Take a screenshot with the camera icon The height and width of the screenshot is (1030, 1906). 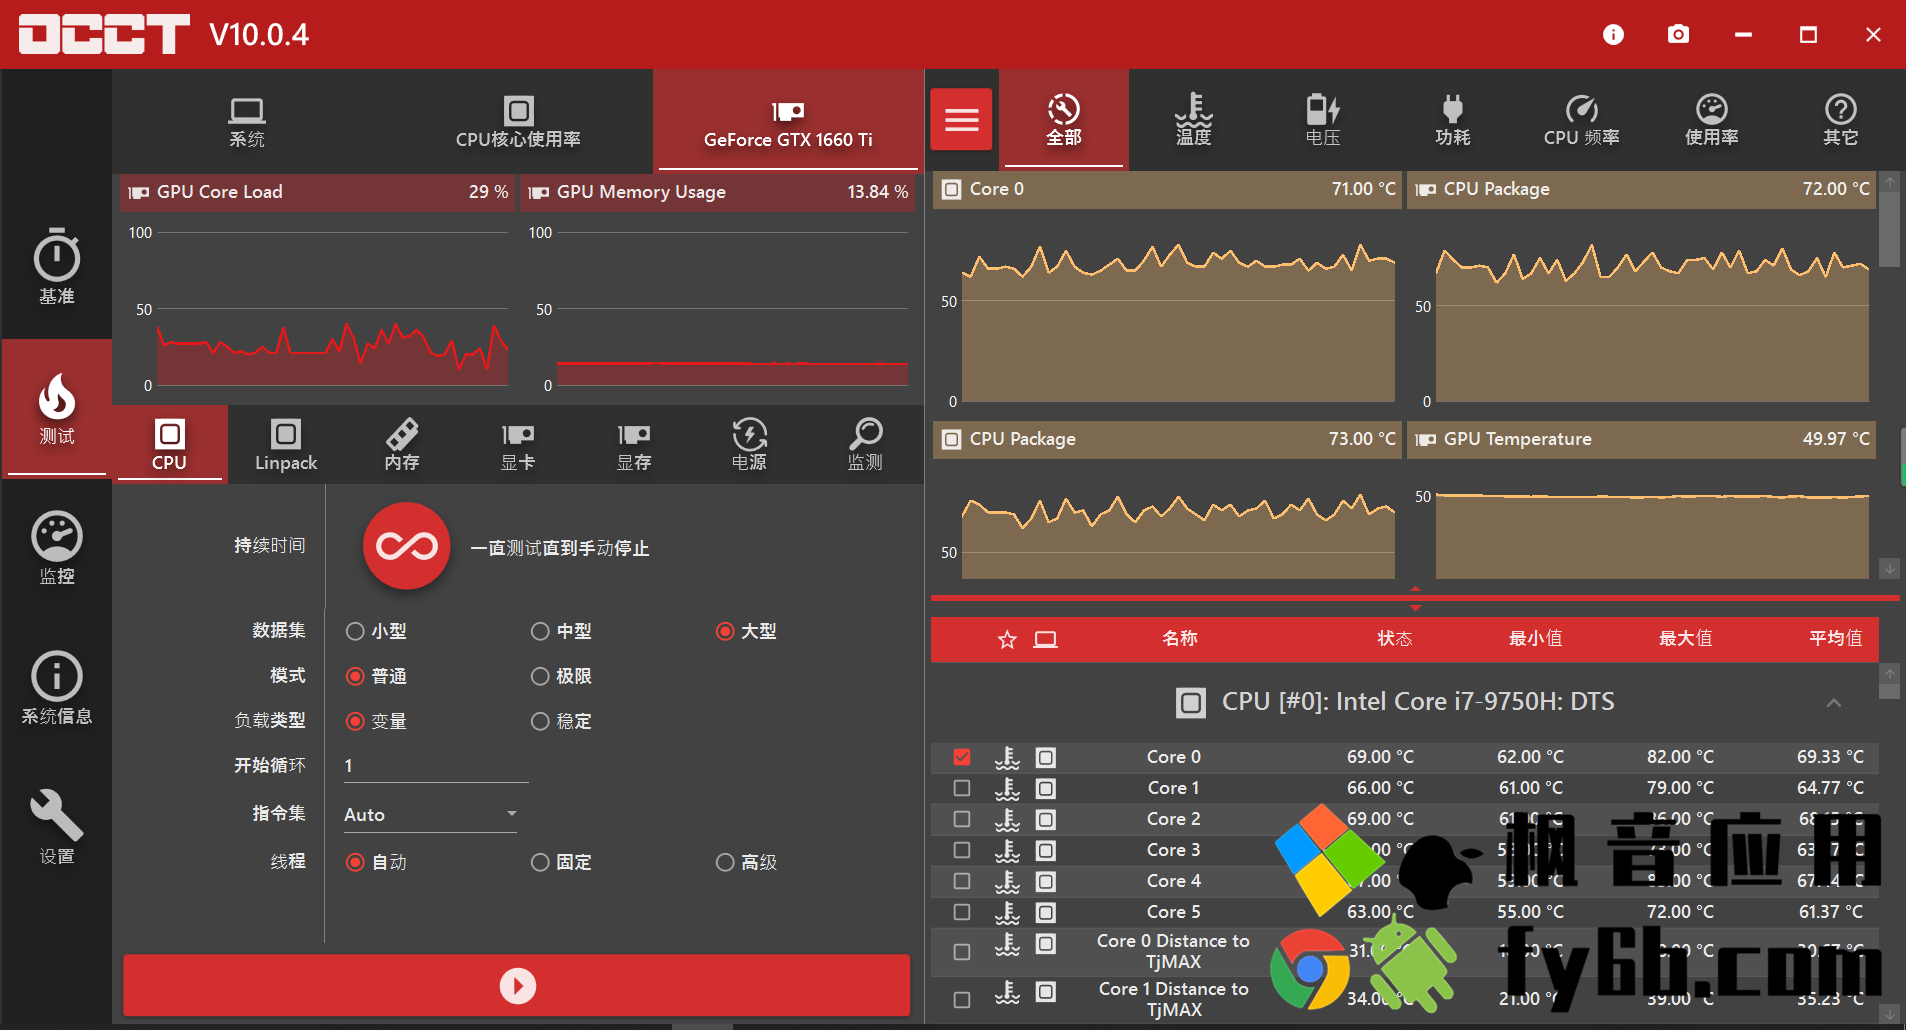pyautogui.click(x=1678, y=35)
